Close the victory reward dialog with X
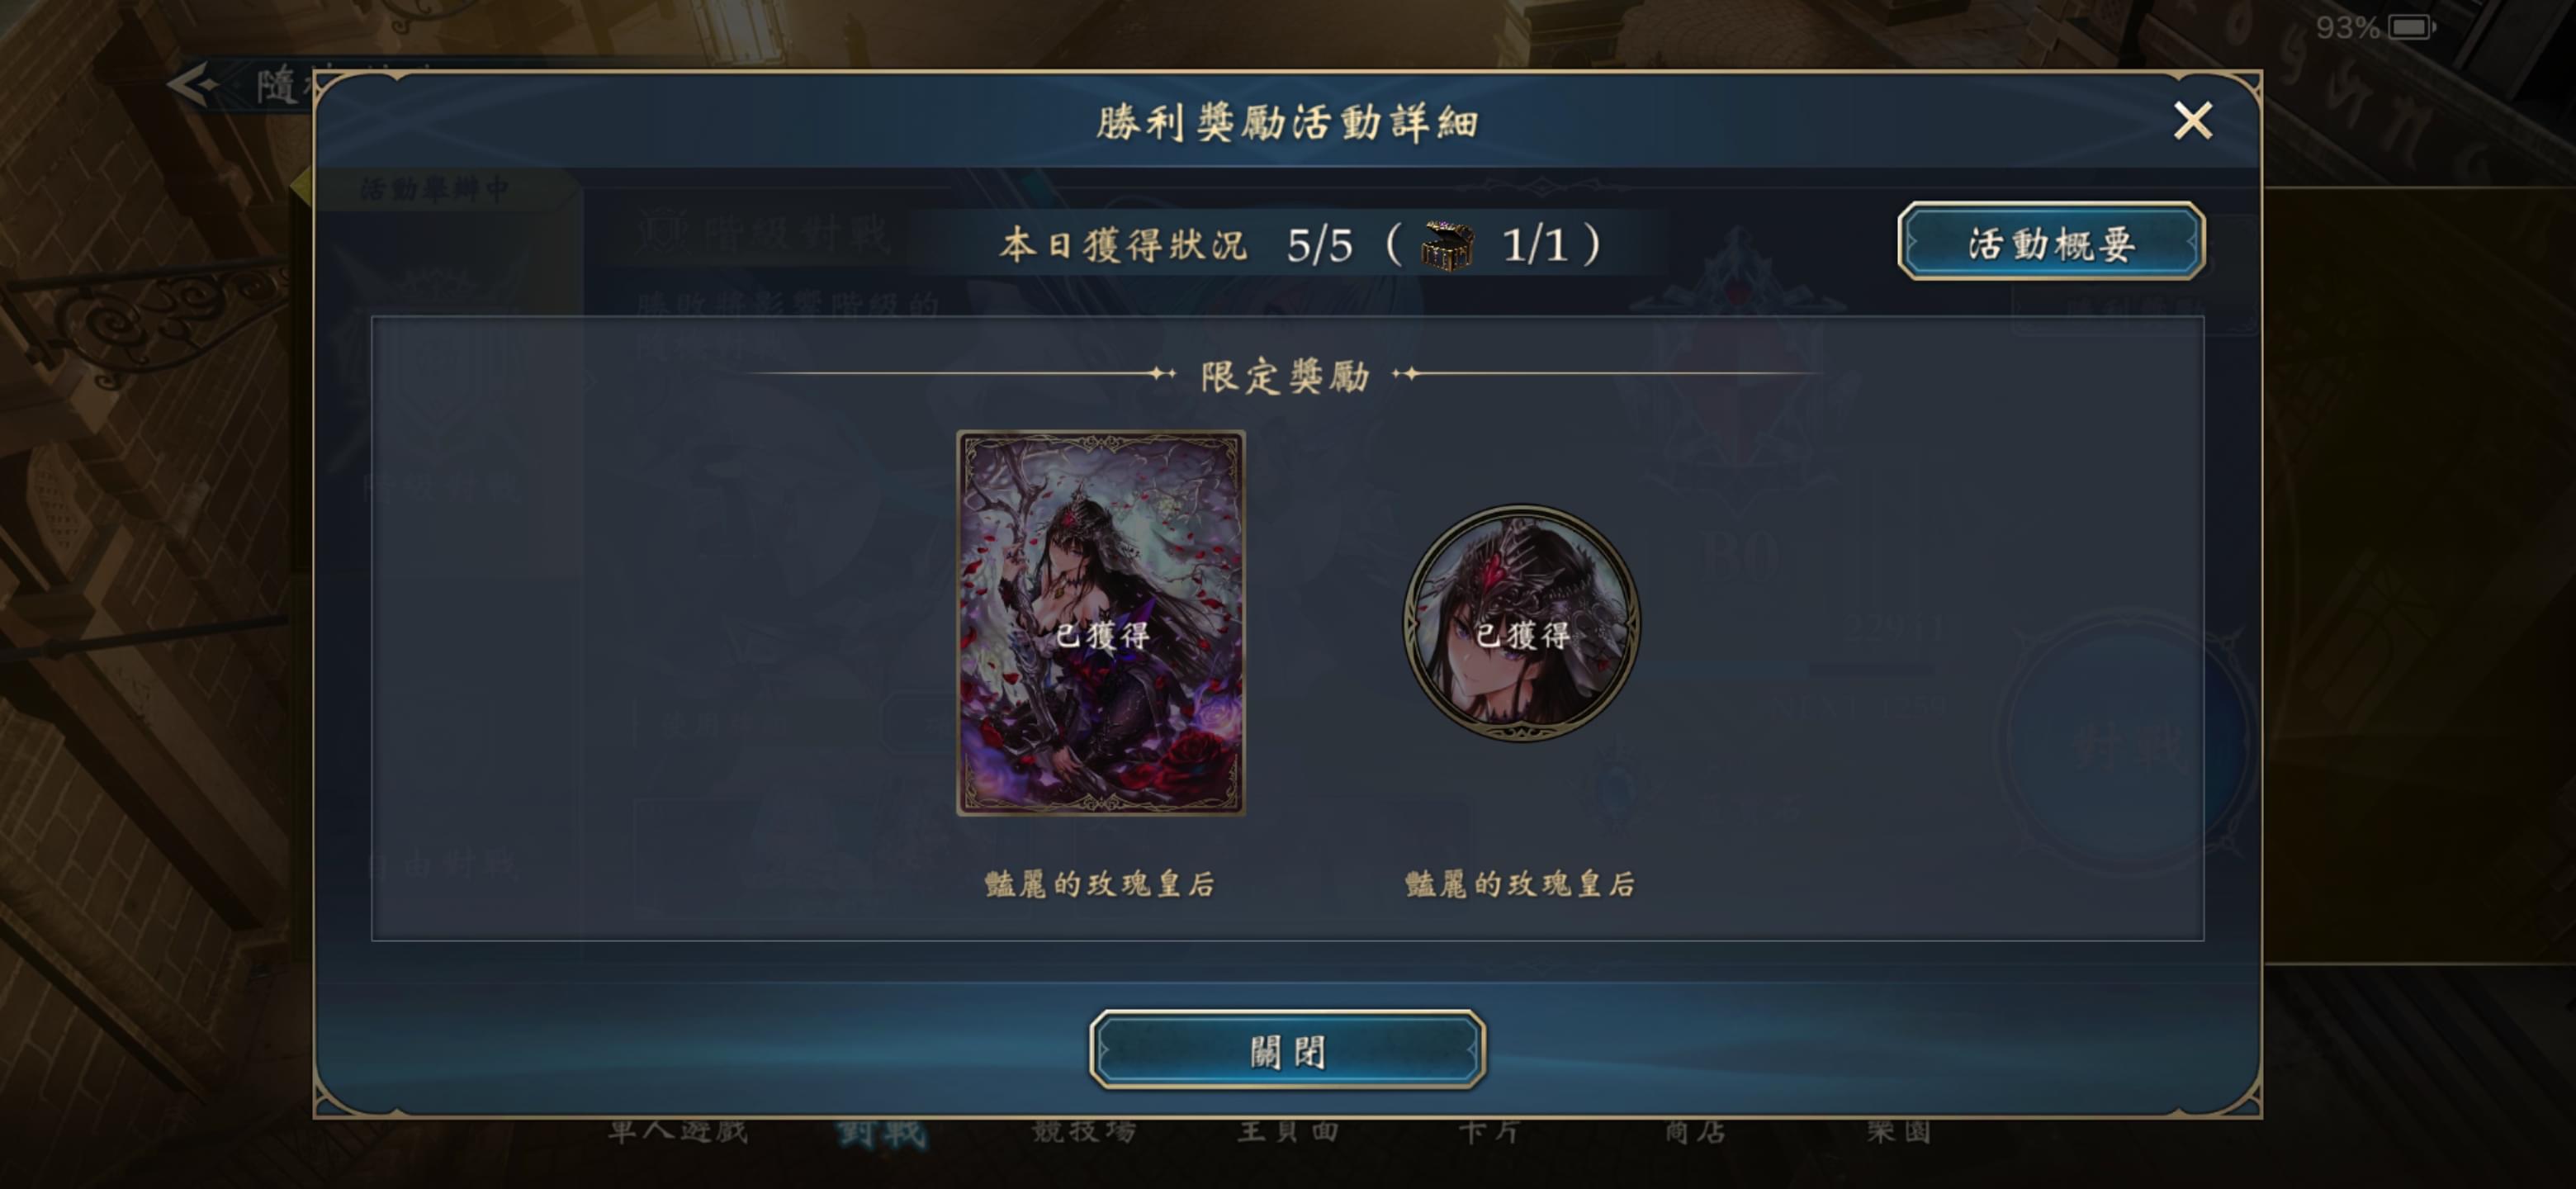 pyautogui.click(x=2192, y=121)
